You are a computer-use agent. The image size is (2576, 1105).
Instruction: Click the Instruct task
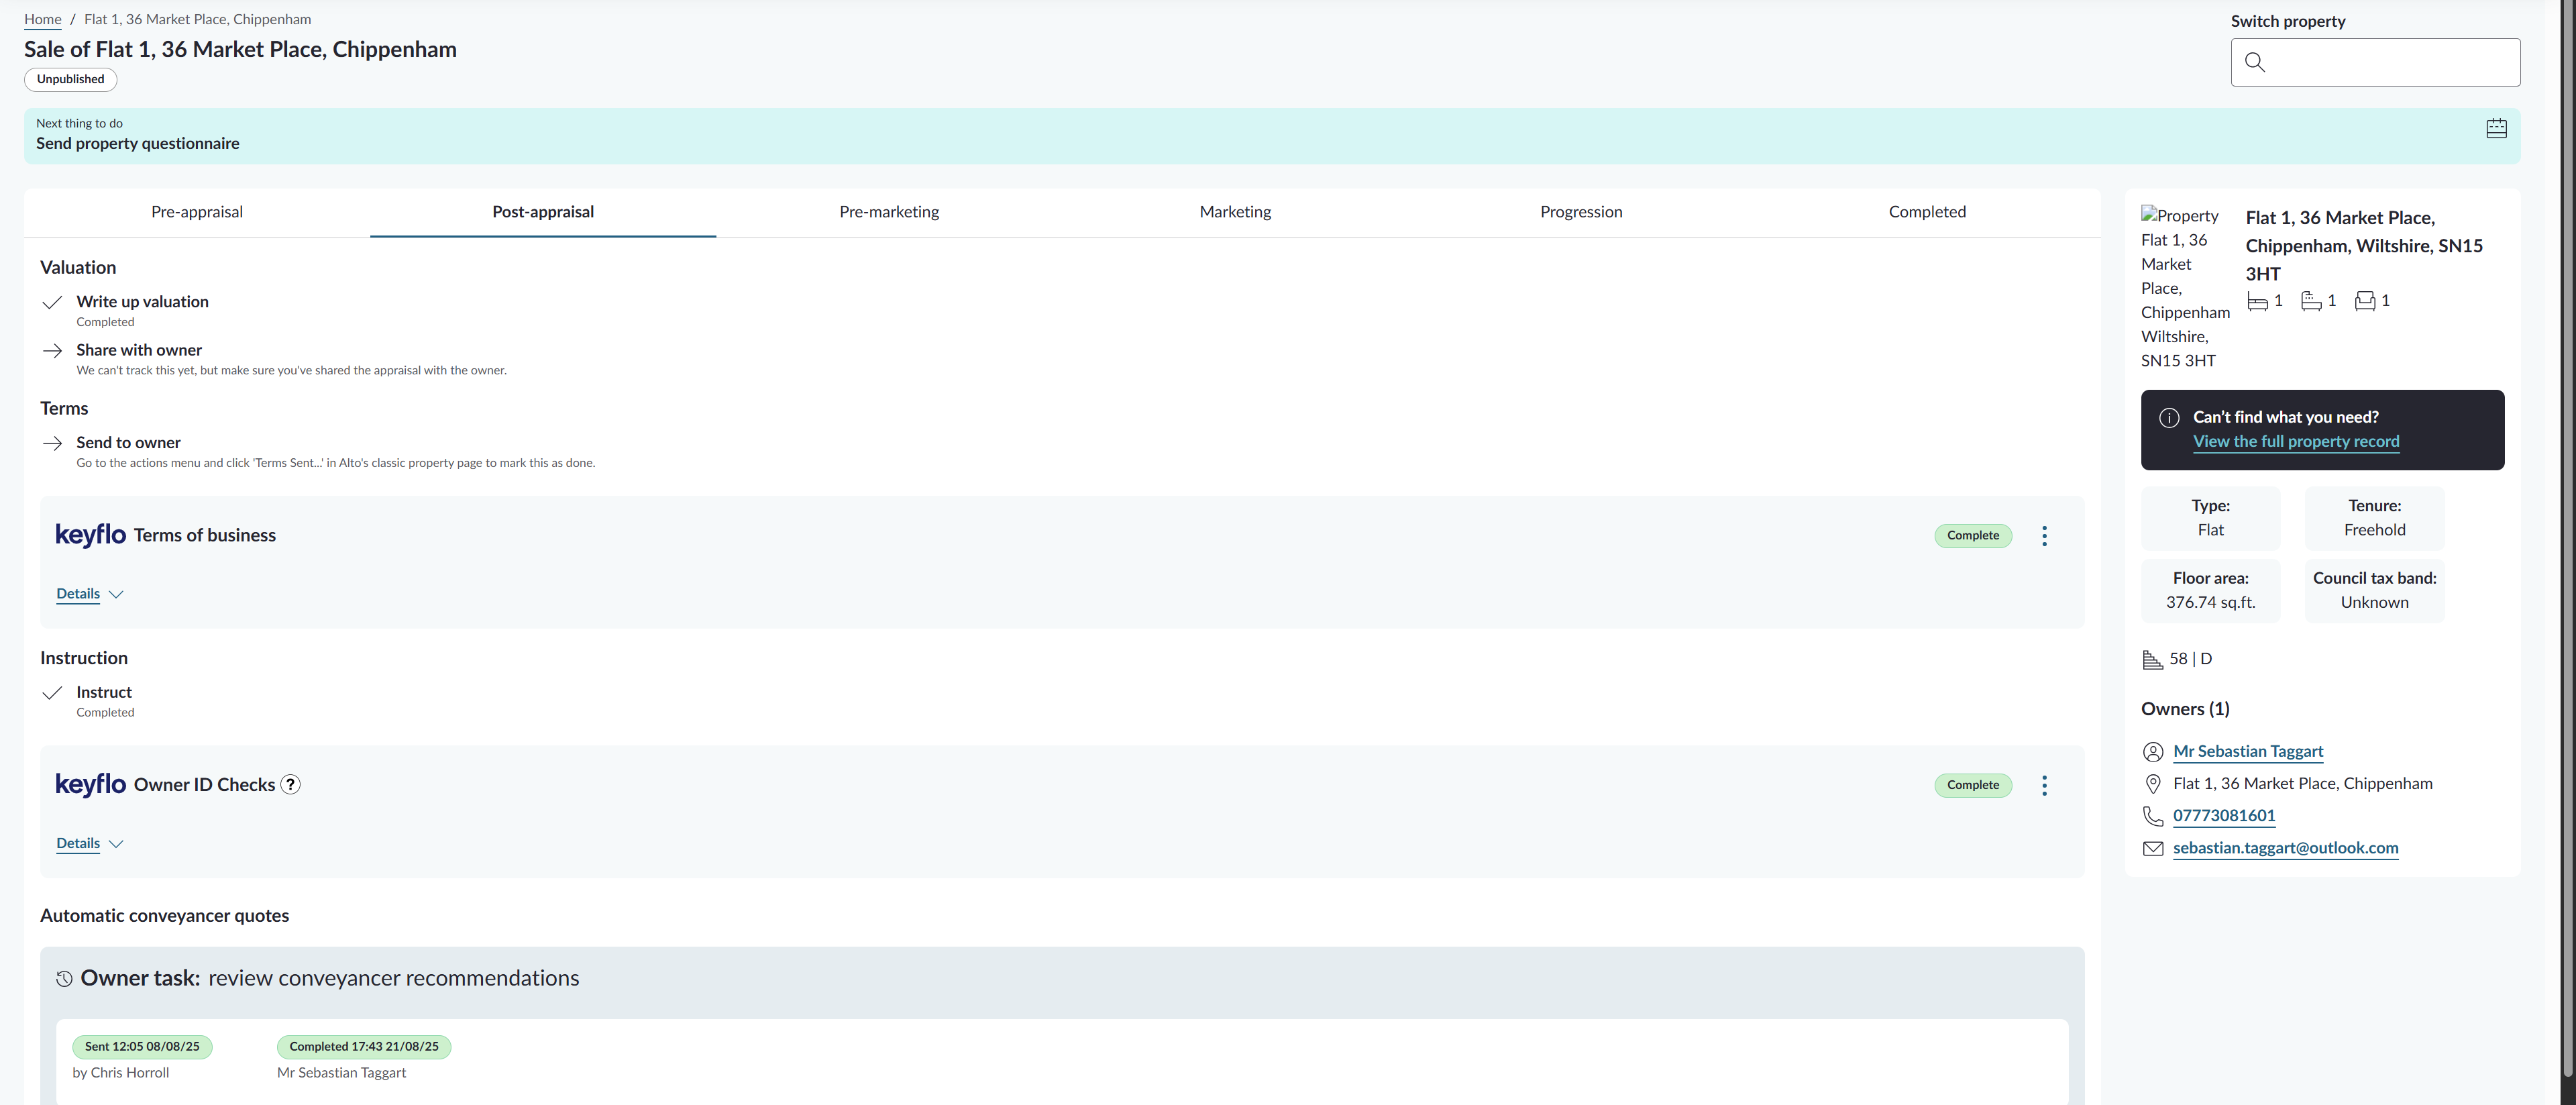coord(104,693)
